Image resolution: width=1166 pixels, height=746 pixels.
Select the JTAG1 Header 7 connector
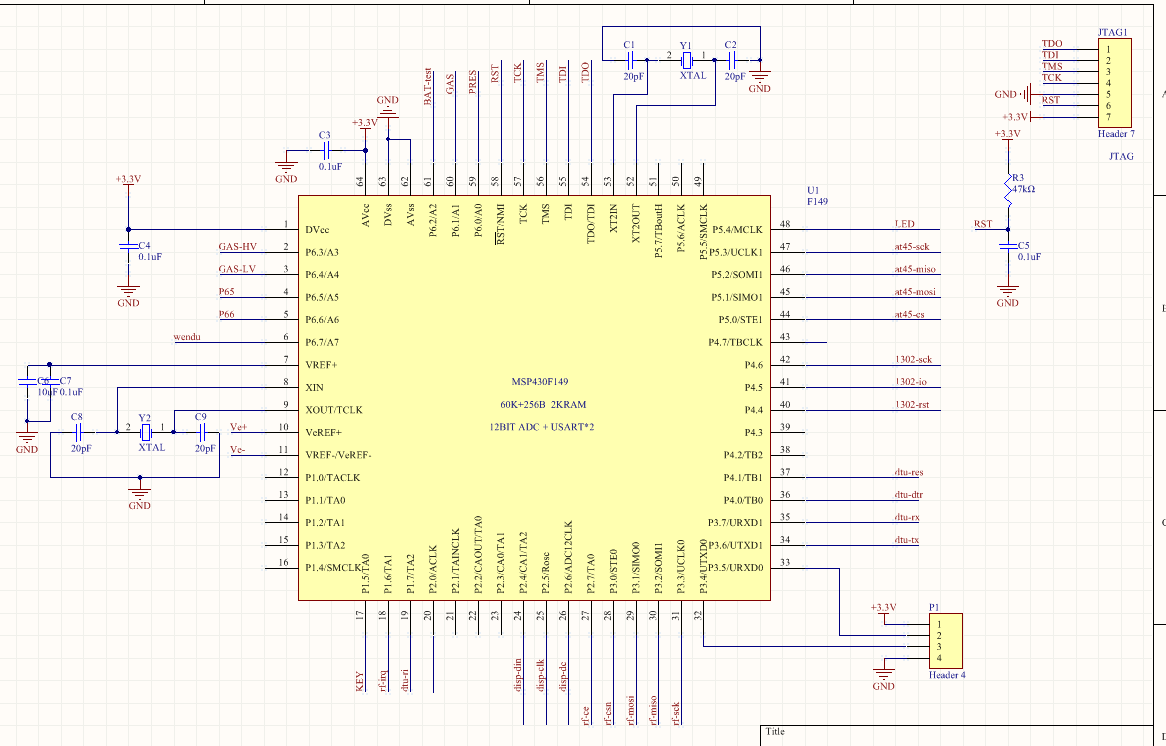[1115, 83]
